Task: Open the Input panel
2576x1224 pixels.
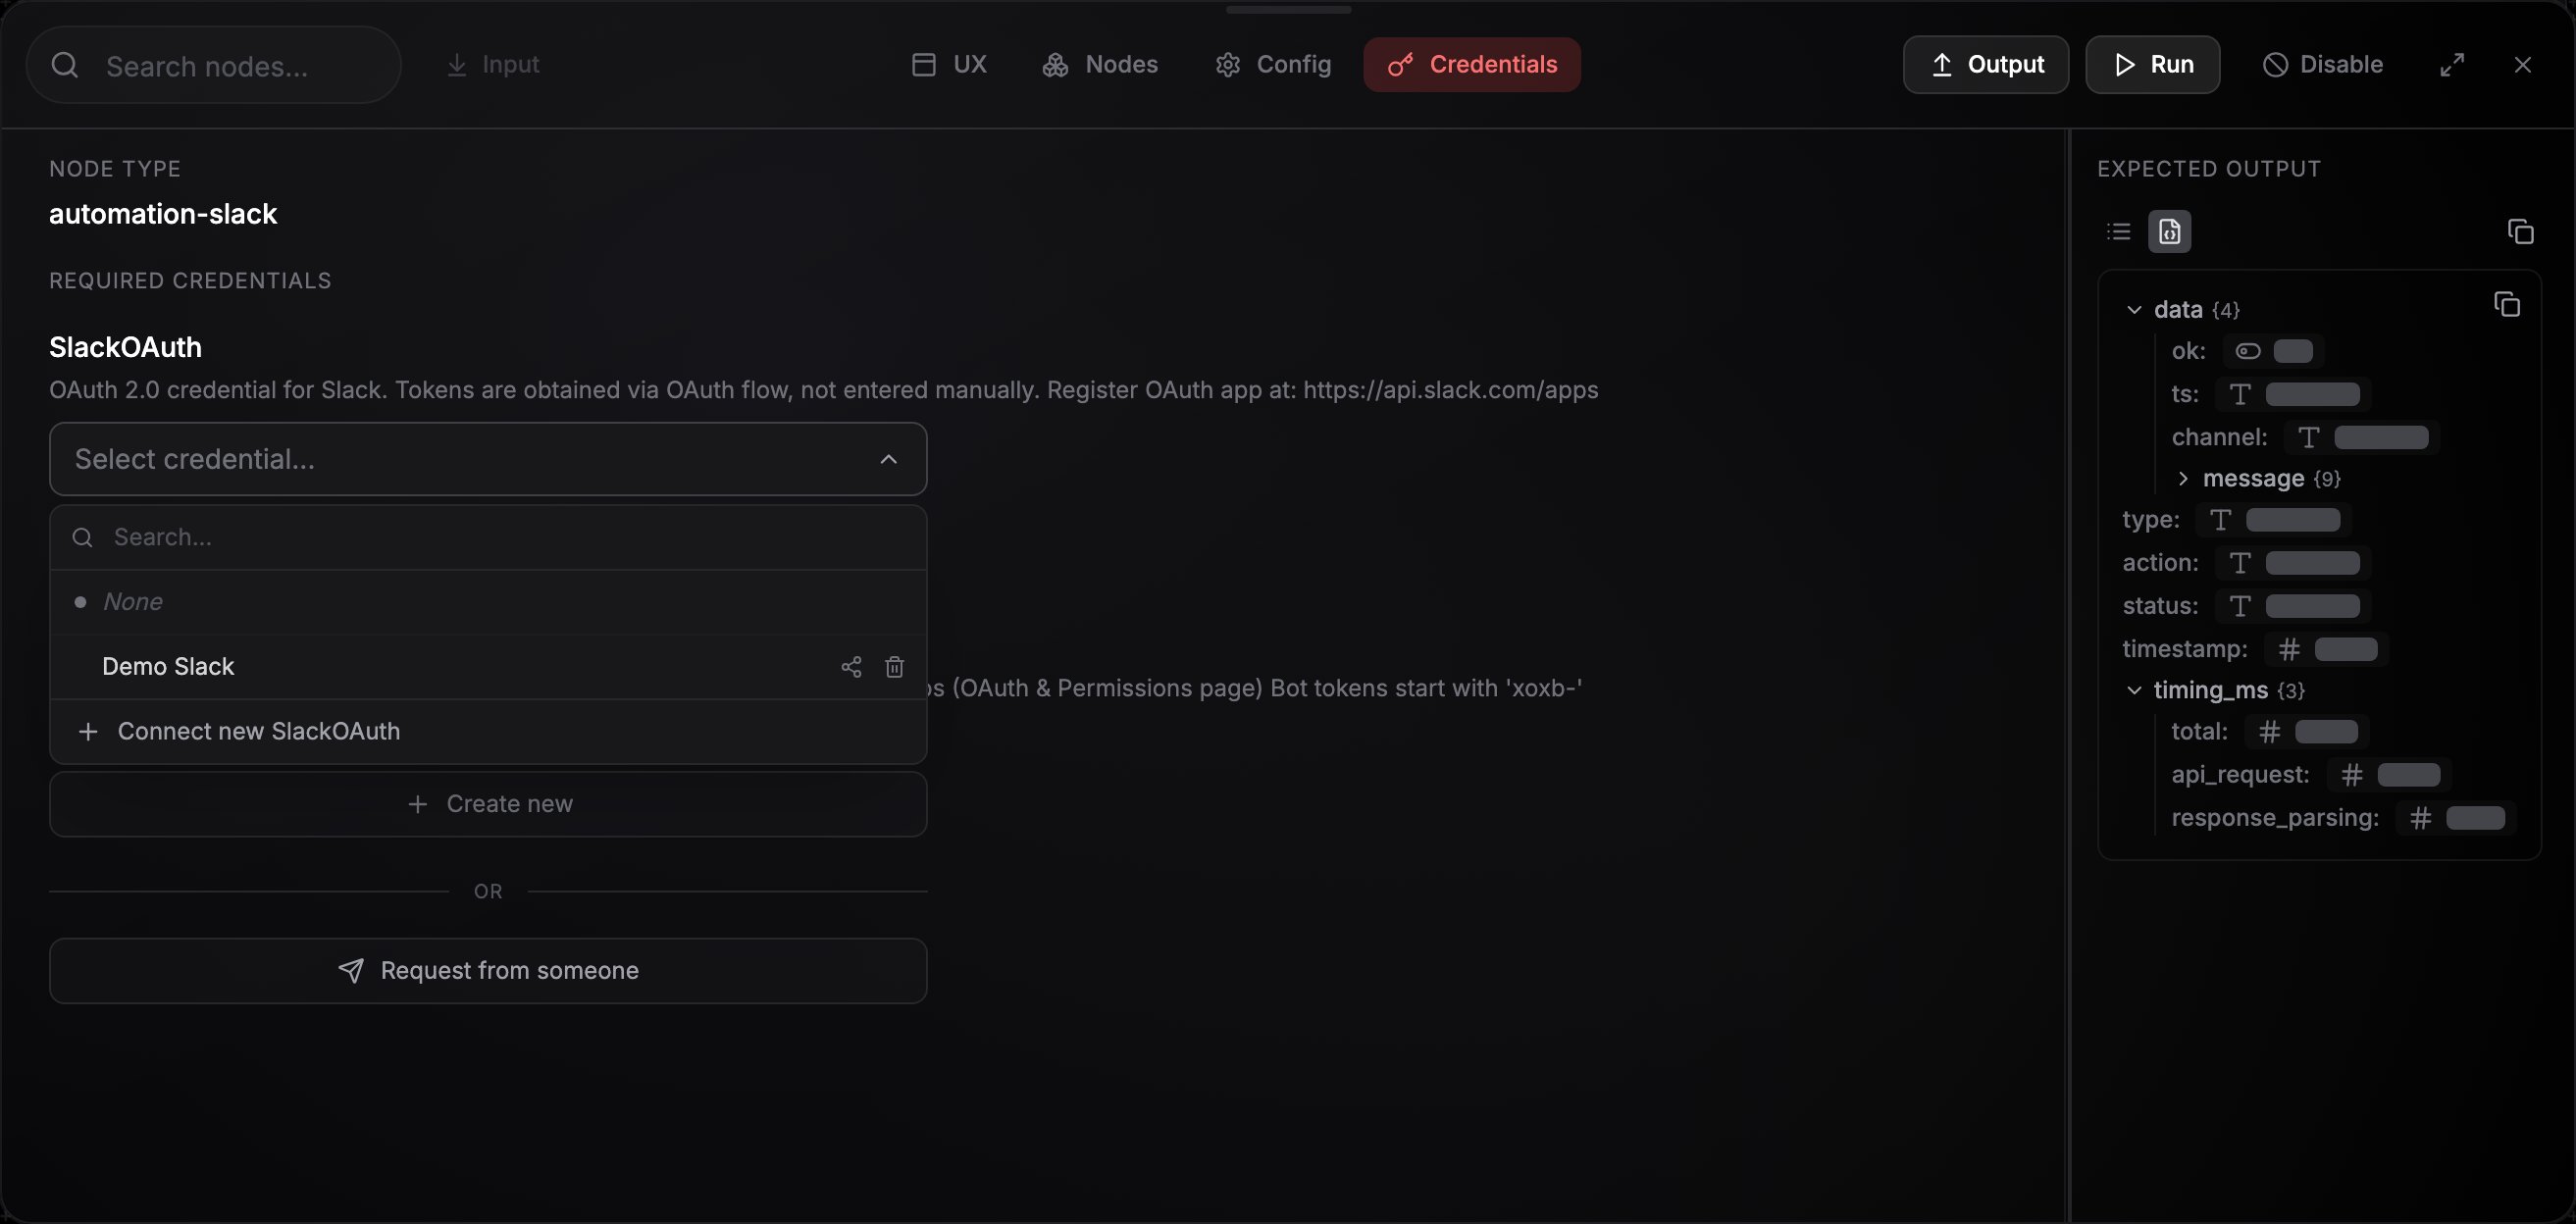Action: coord(492,65)
